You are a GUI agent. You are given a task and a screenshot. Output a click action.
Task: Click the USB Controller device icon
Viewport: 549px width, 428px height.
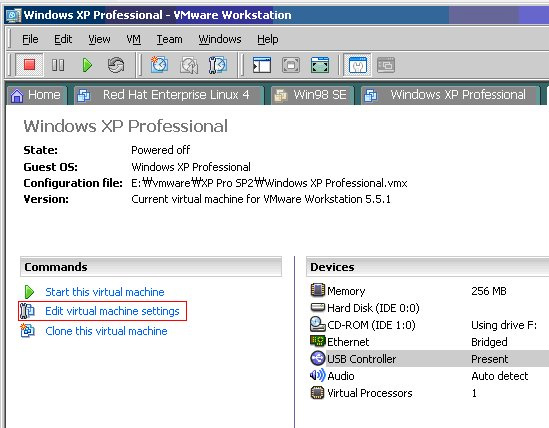point(318,358)
